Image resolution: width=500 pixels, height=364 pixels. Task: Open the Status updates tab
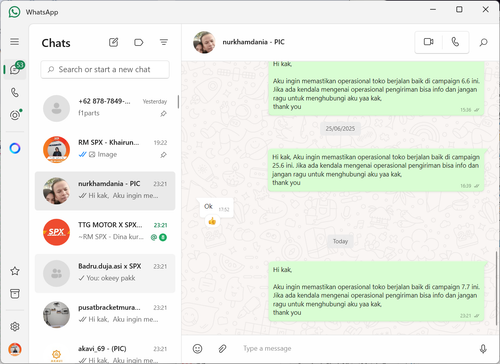pos(15,115)
